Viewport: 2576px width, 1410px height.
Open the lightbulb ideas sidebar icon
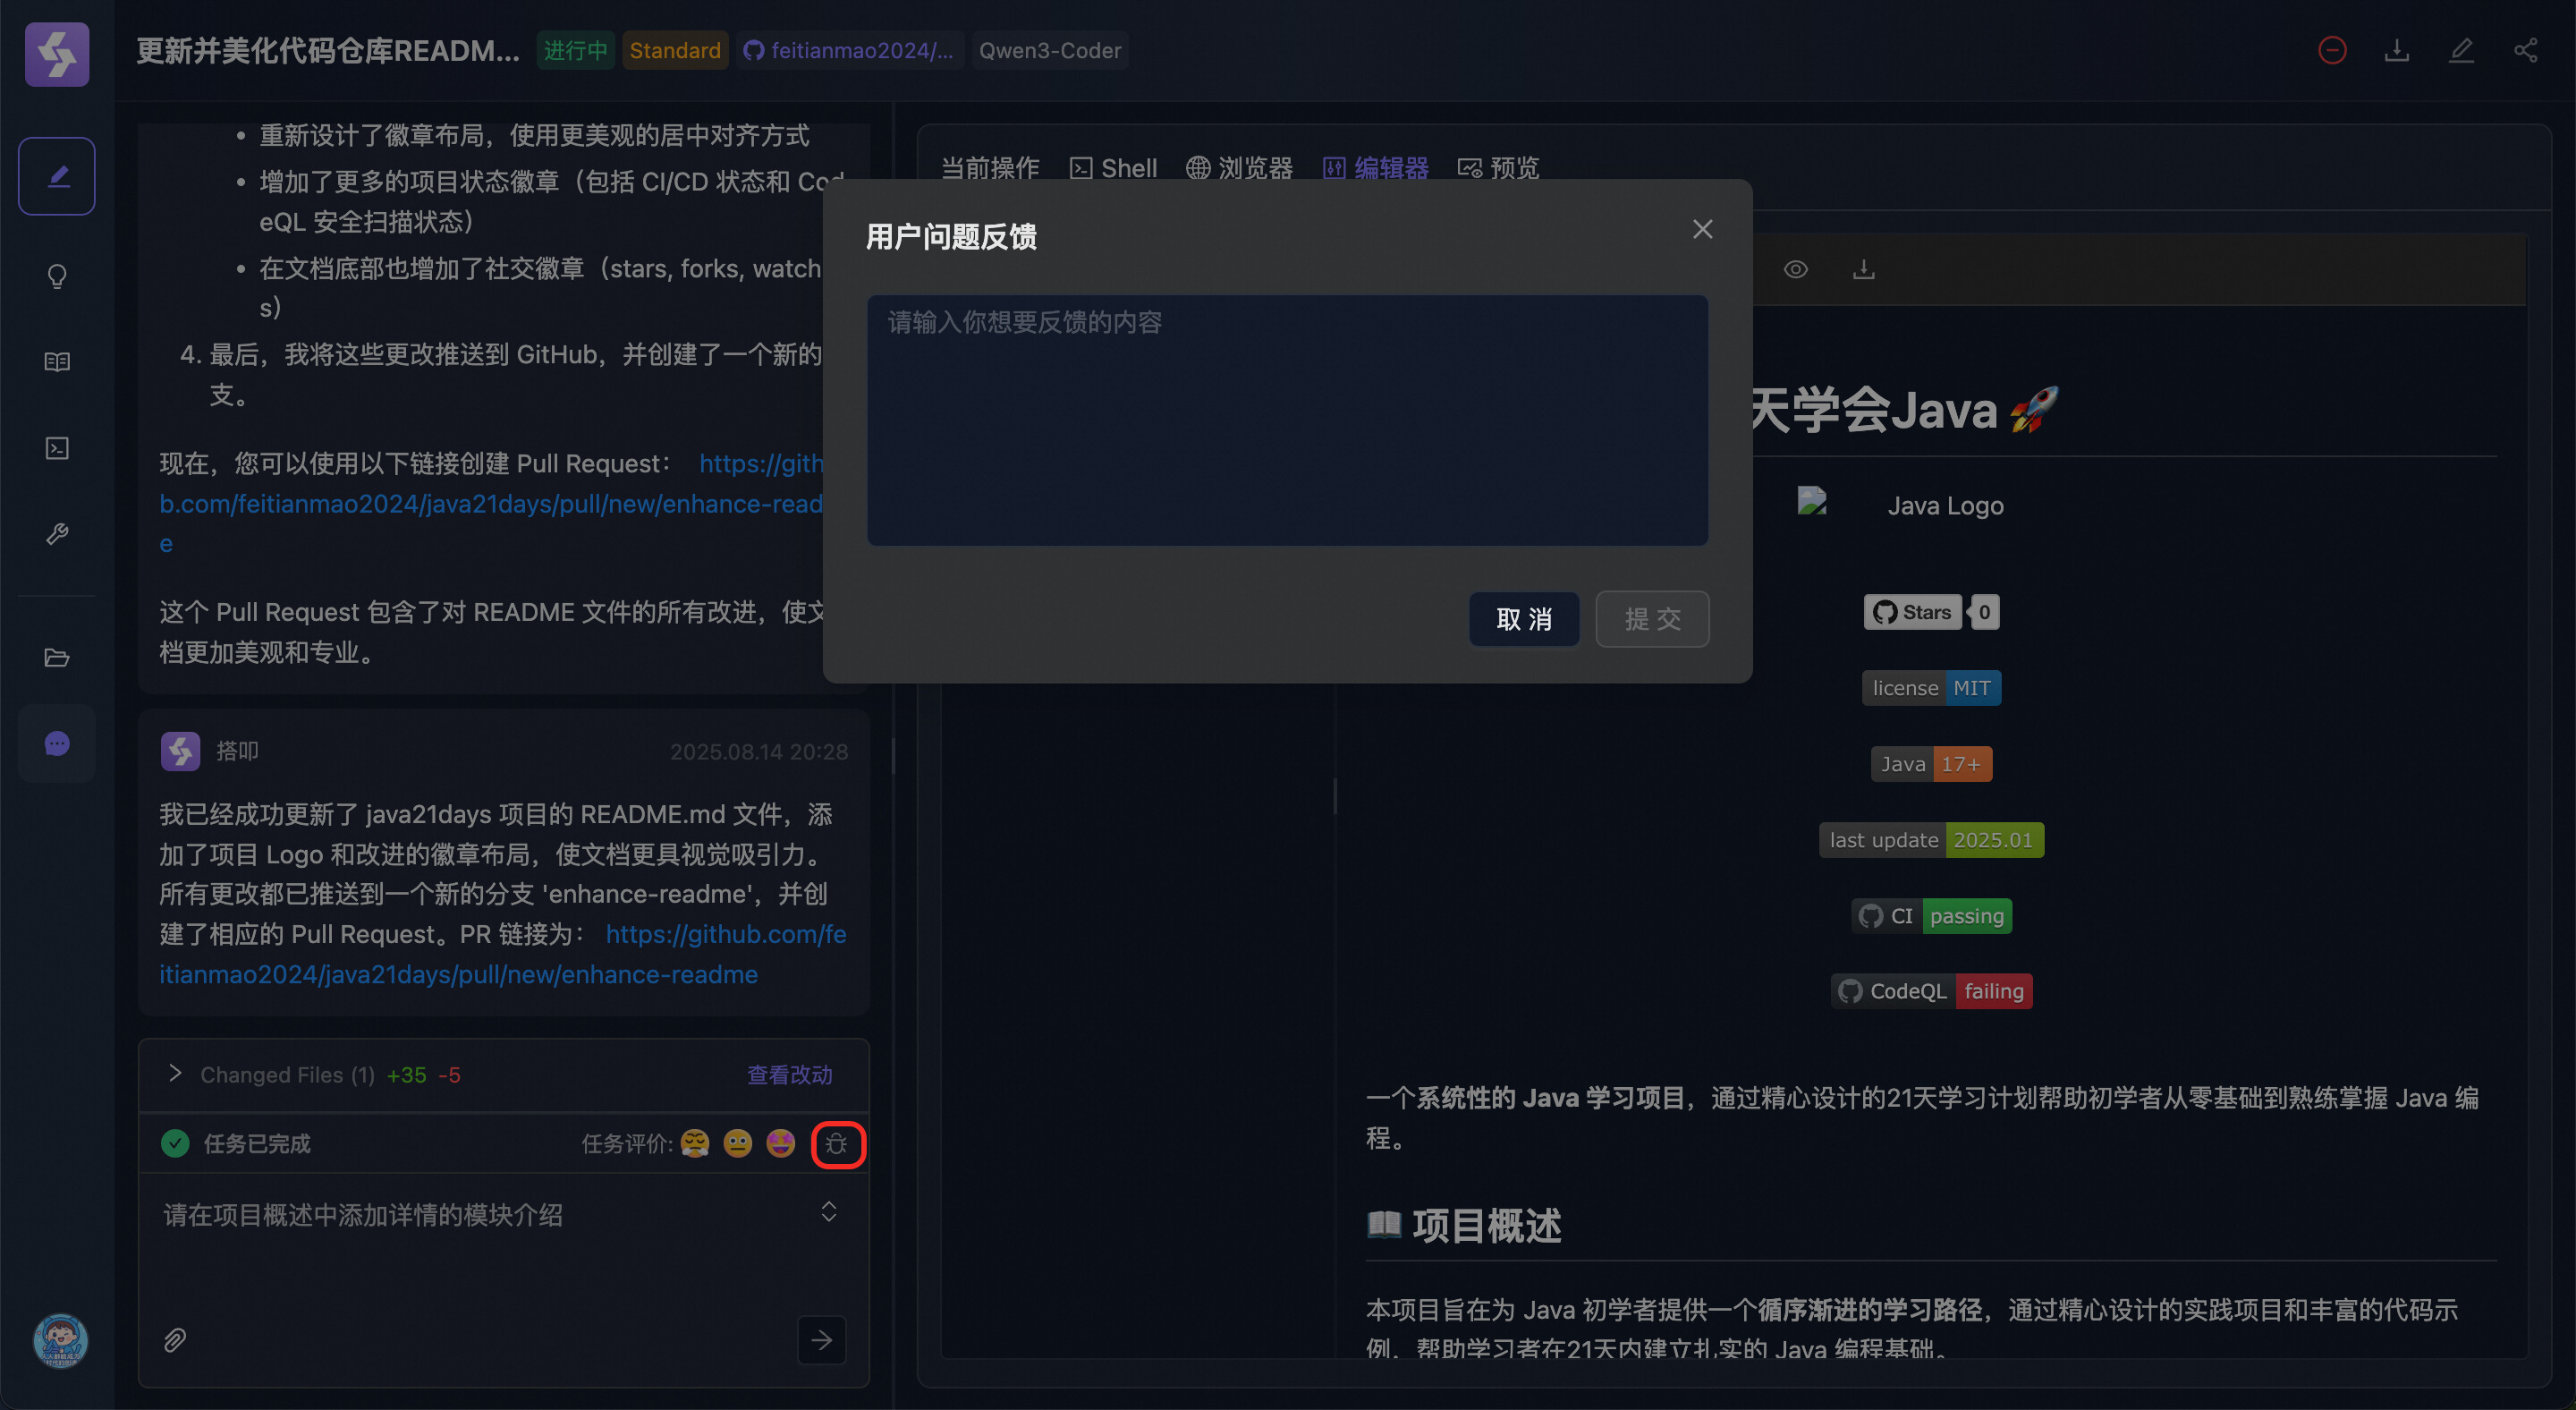(x=57, y=276)
